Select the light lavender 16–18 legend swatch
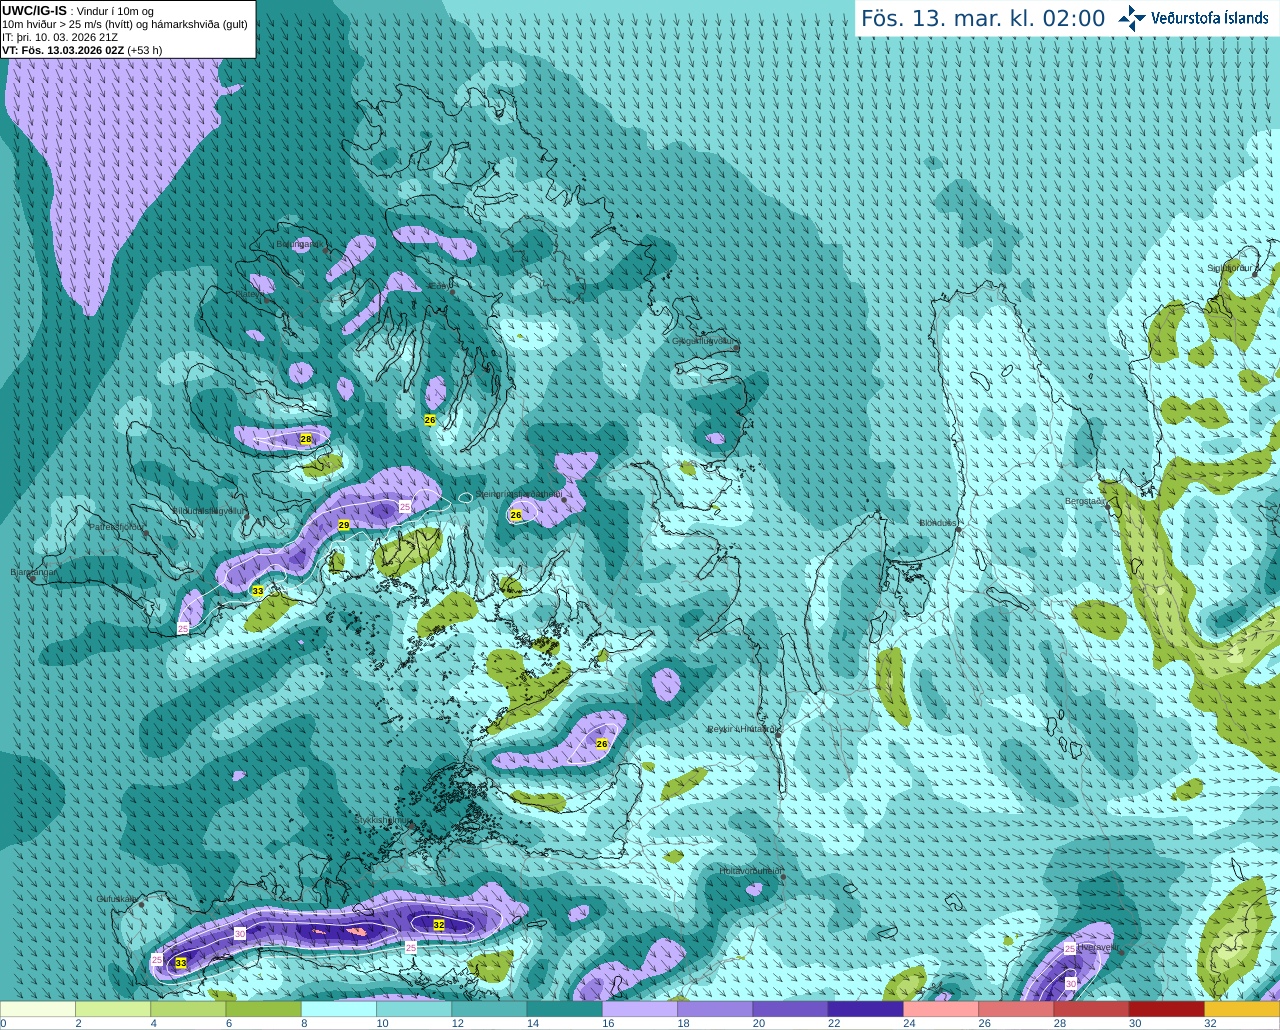The height and width of the screenshot is (1030, 1280). pos(640,1009)
